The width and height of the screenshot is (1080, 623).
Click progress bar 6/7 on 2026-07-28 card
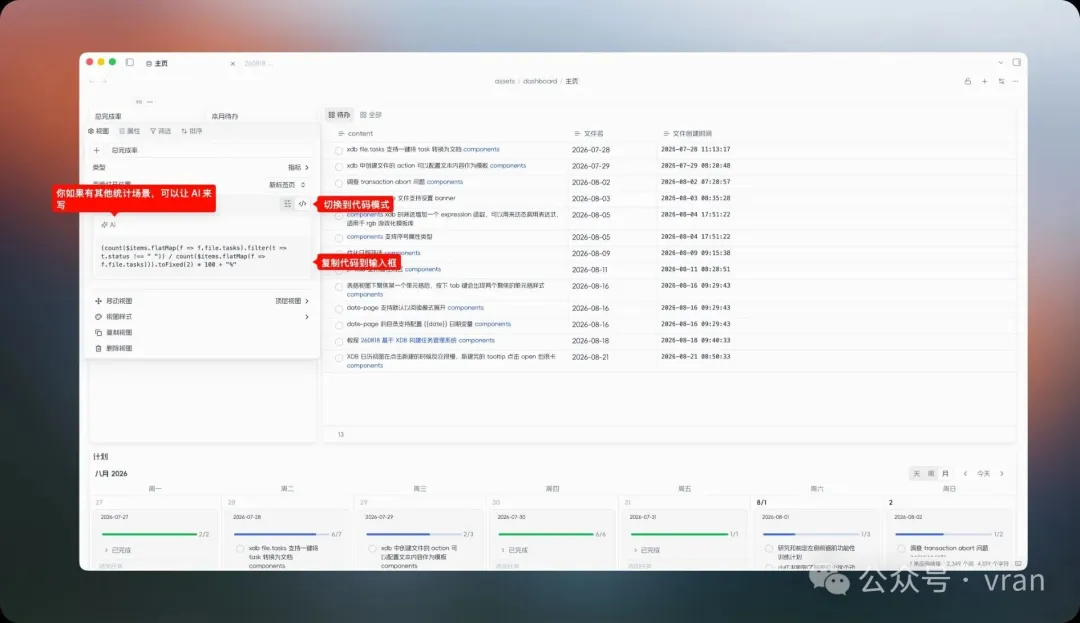282,534
